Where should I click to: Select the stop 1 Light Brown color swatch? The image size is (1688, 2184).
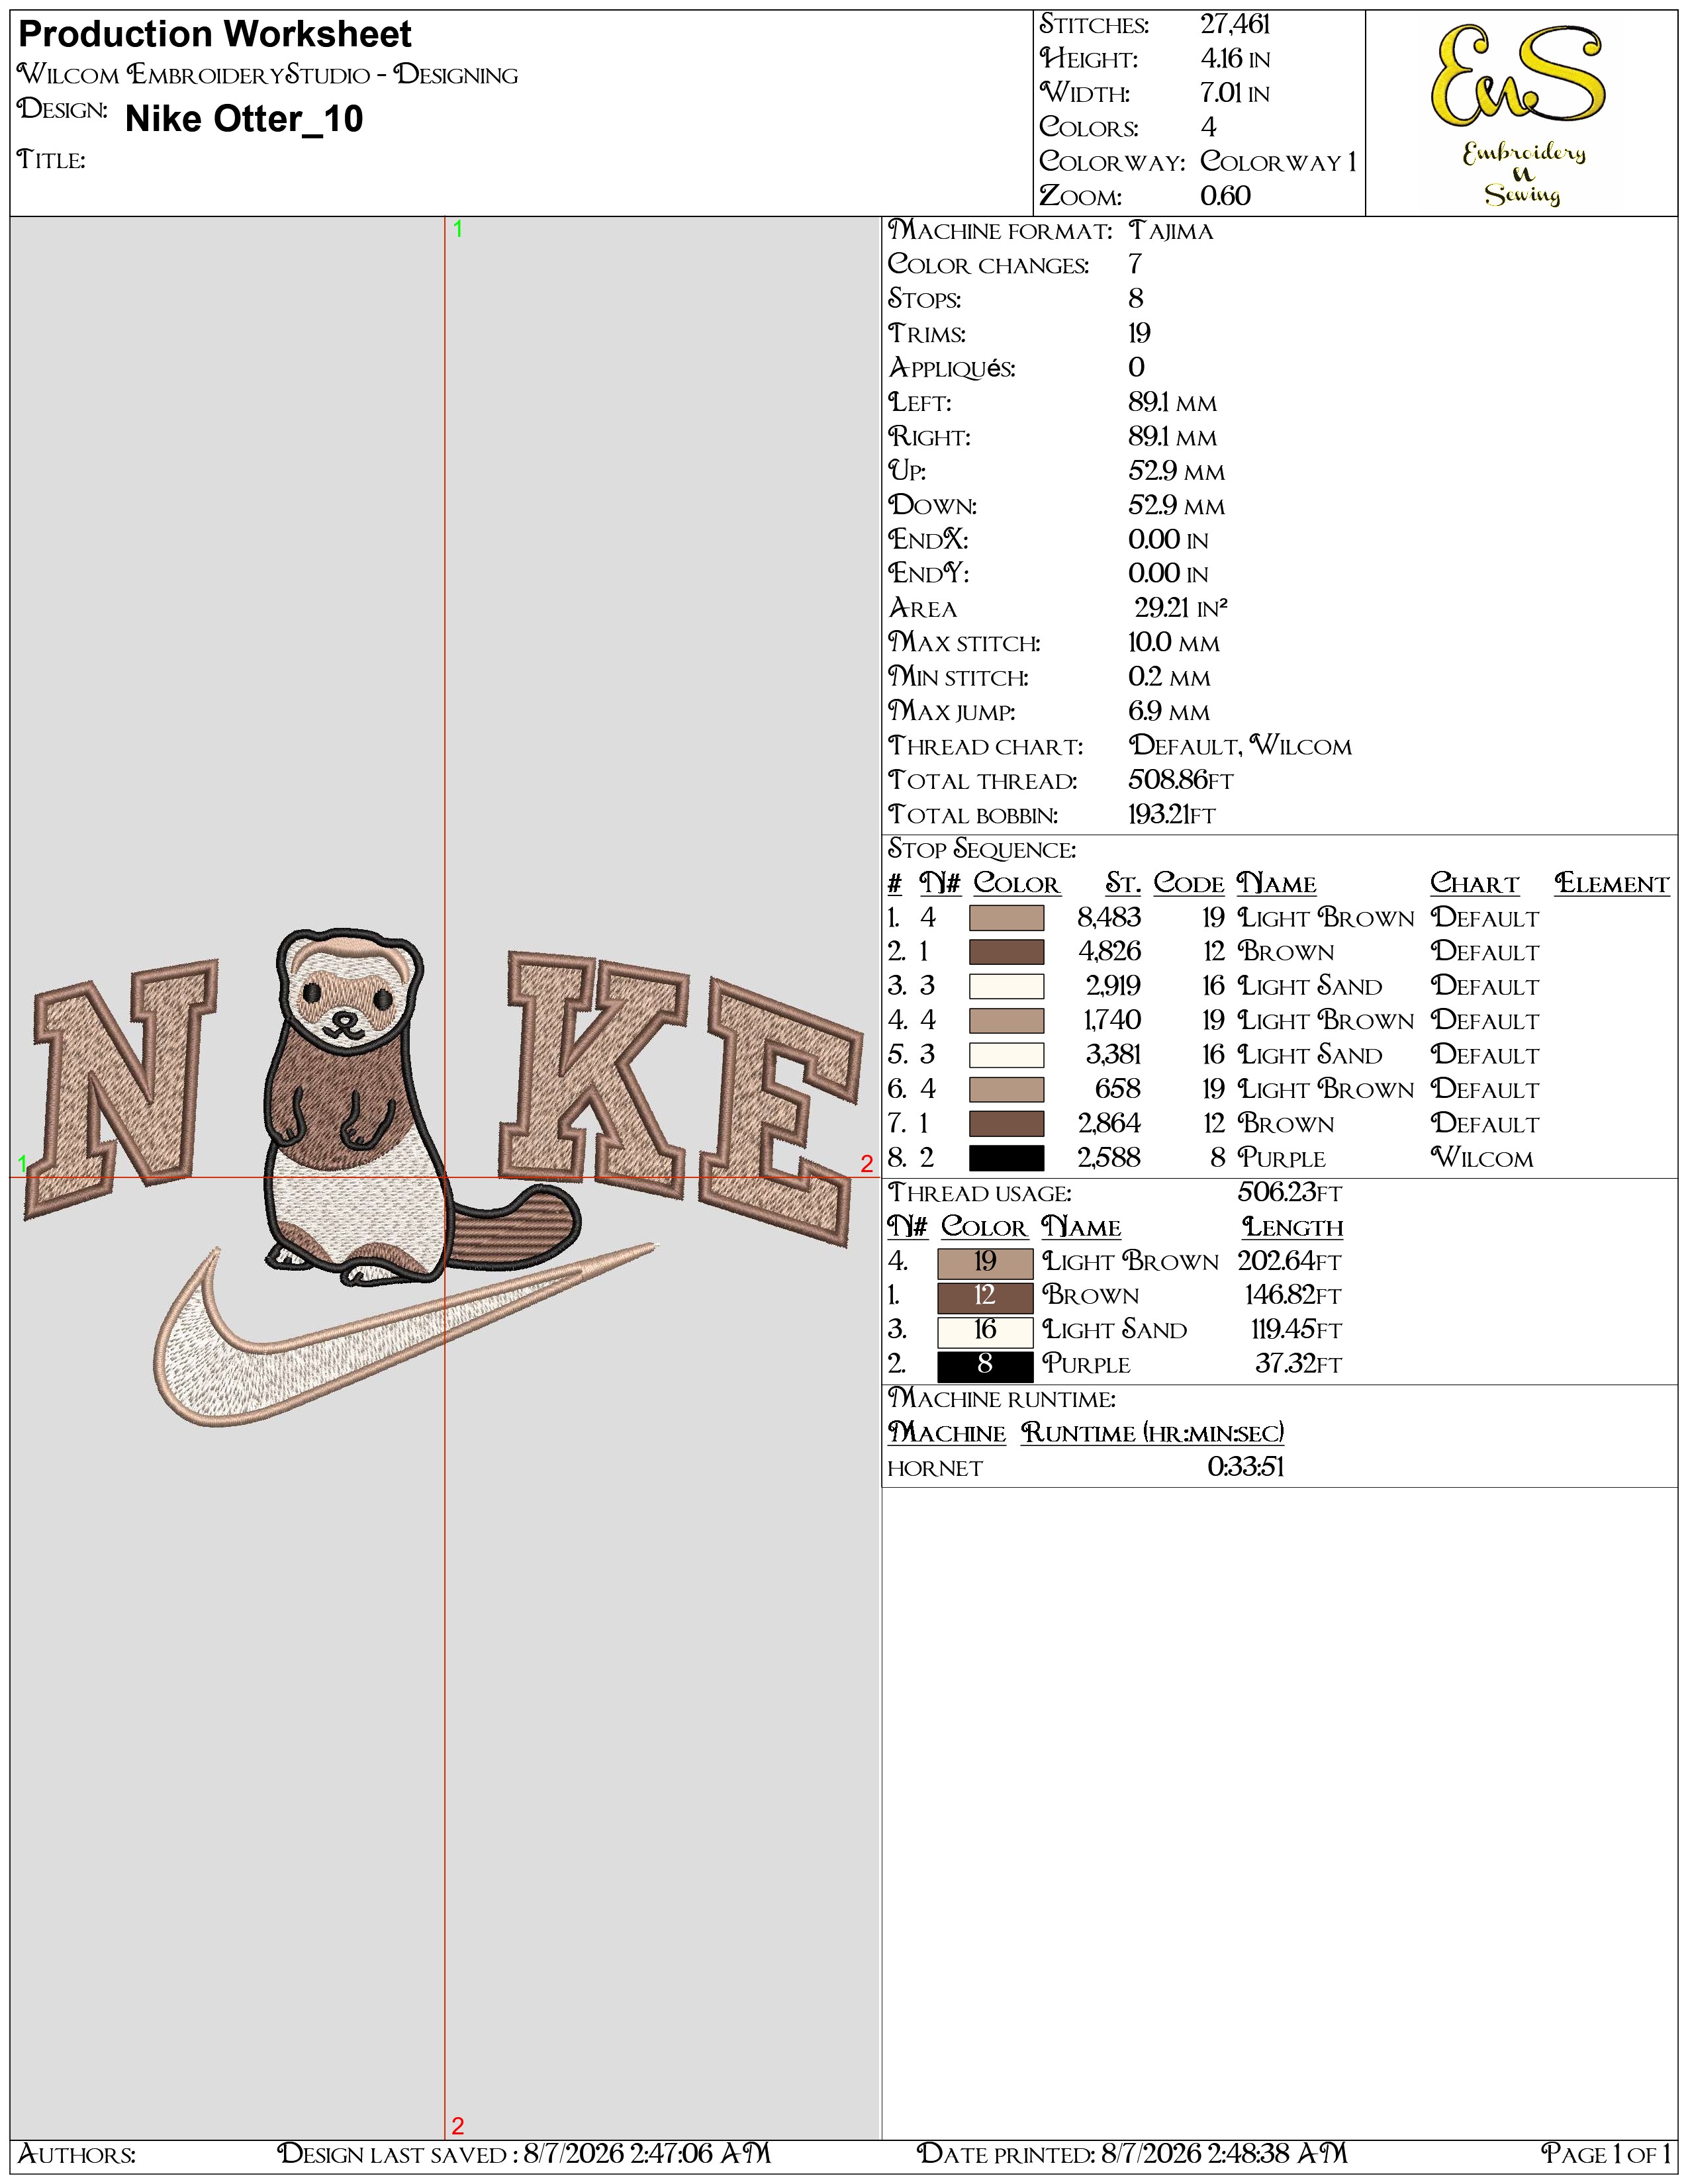pyautogui.click(x=1006, y=918)
